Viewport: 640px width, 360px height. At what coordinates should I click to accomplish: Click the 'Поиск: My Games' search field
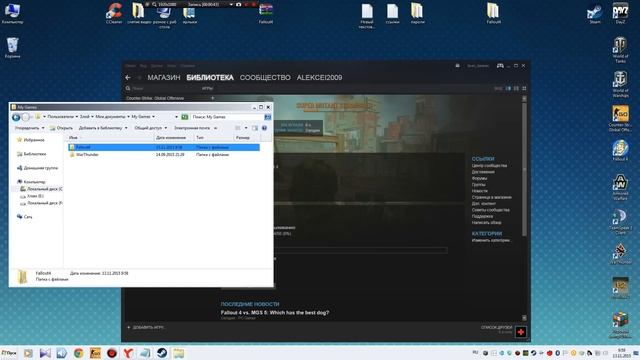pyautogui.click(x=228, y=117)
